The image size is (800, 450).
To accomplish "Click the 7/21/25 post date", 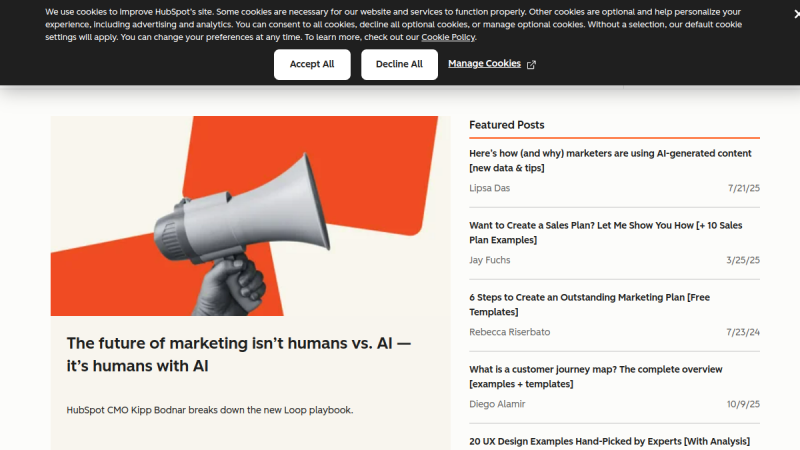I will click(x=744, y=188).
